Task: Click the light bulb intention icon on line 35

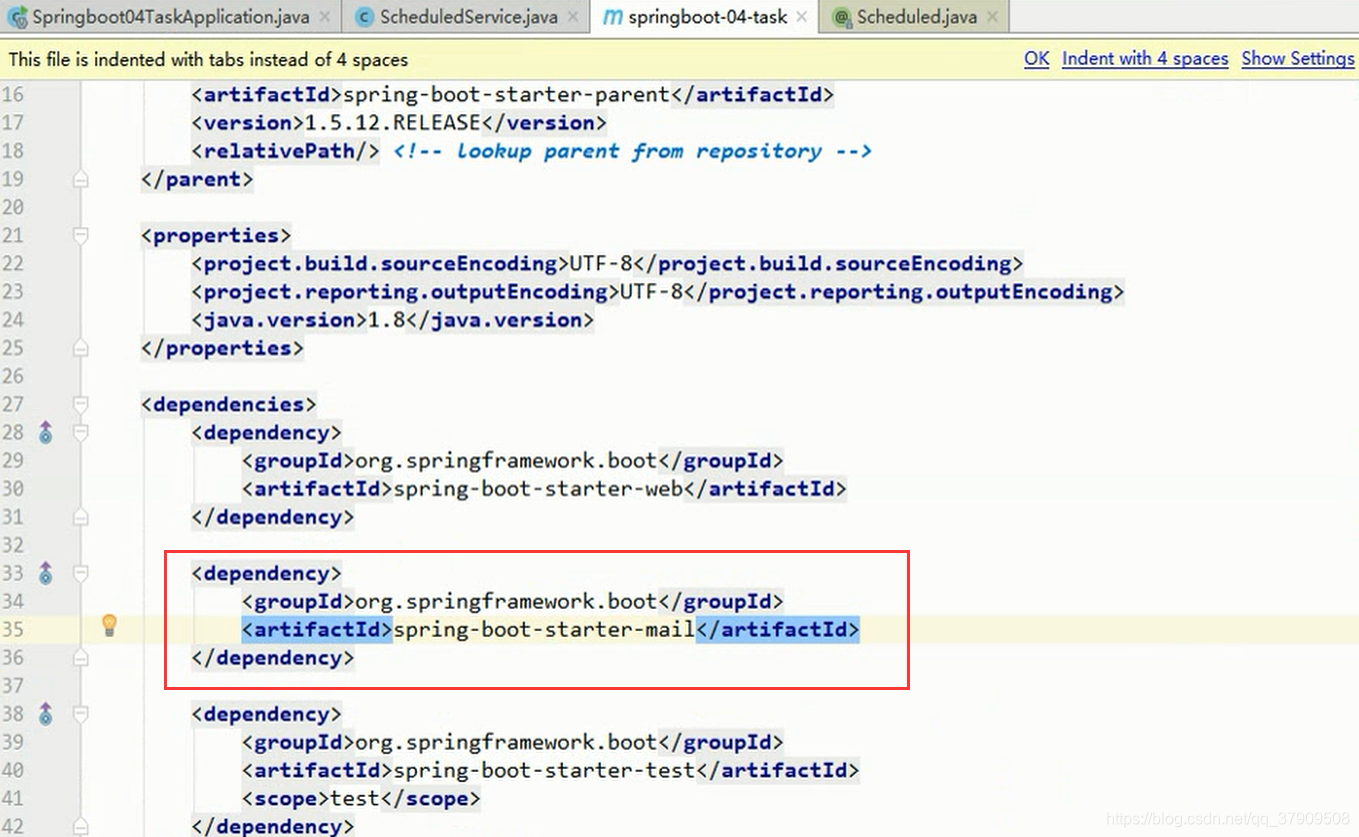Action: coord(110,626)
